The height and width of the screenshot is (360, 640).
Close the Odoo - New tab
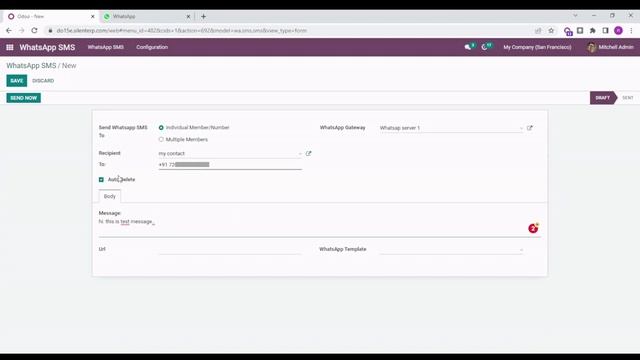pos(93,17)
